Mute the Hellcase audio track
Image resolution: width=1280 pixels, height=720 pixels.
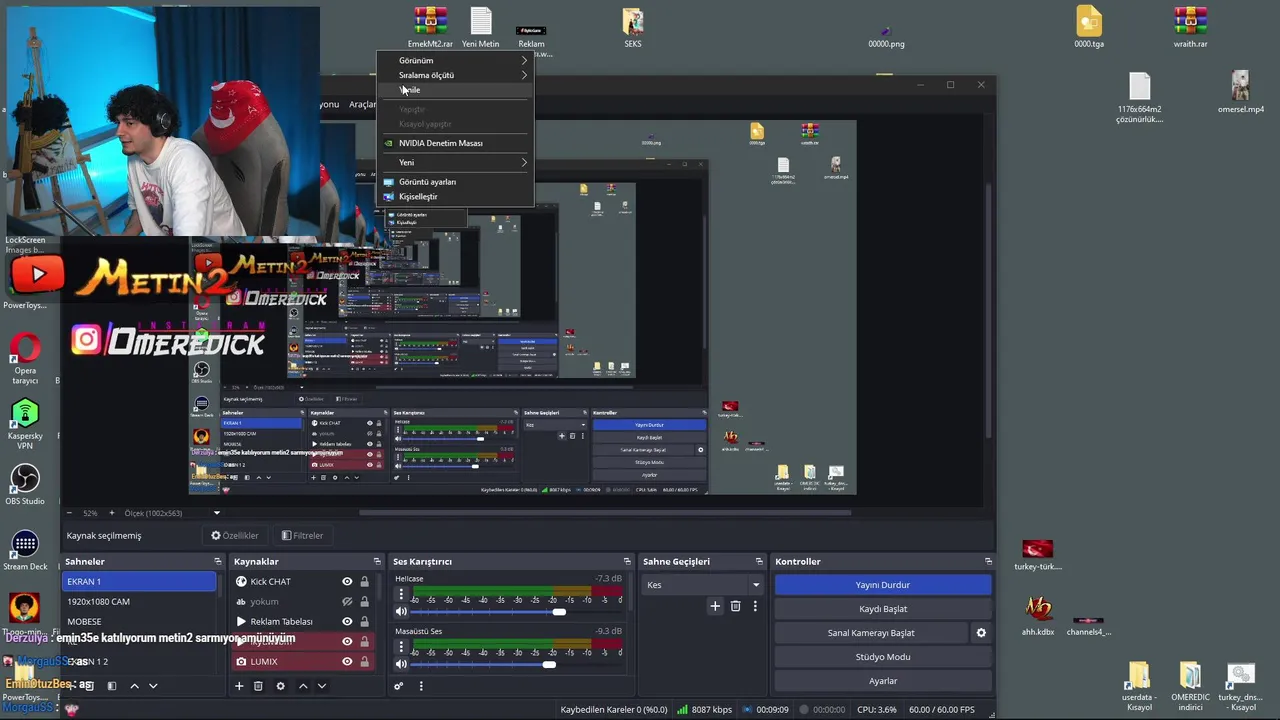[x=401, y=612]
